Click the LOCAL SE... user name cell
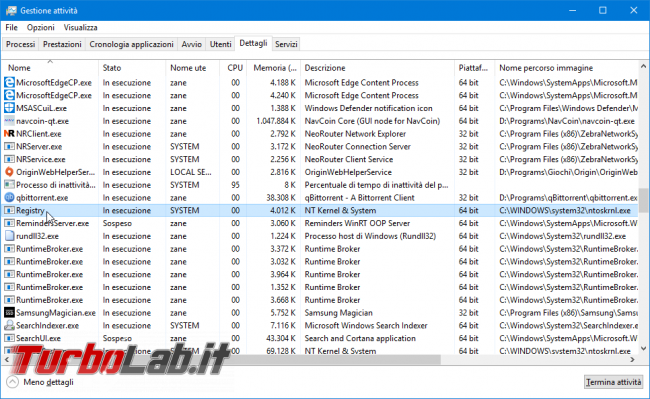 click(191, 172)
